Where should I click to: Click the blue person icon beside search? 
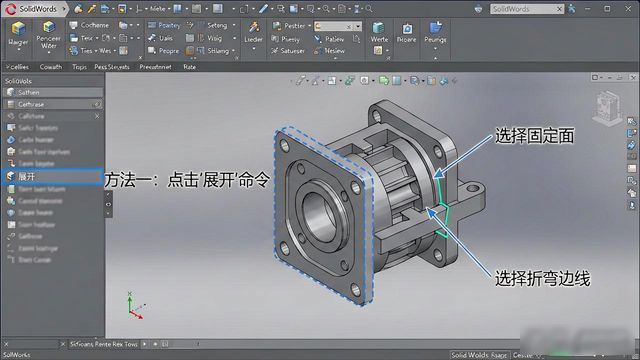tap(571, 9)
